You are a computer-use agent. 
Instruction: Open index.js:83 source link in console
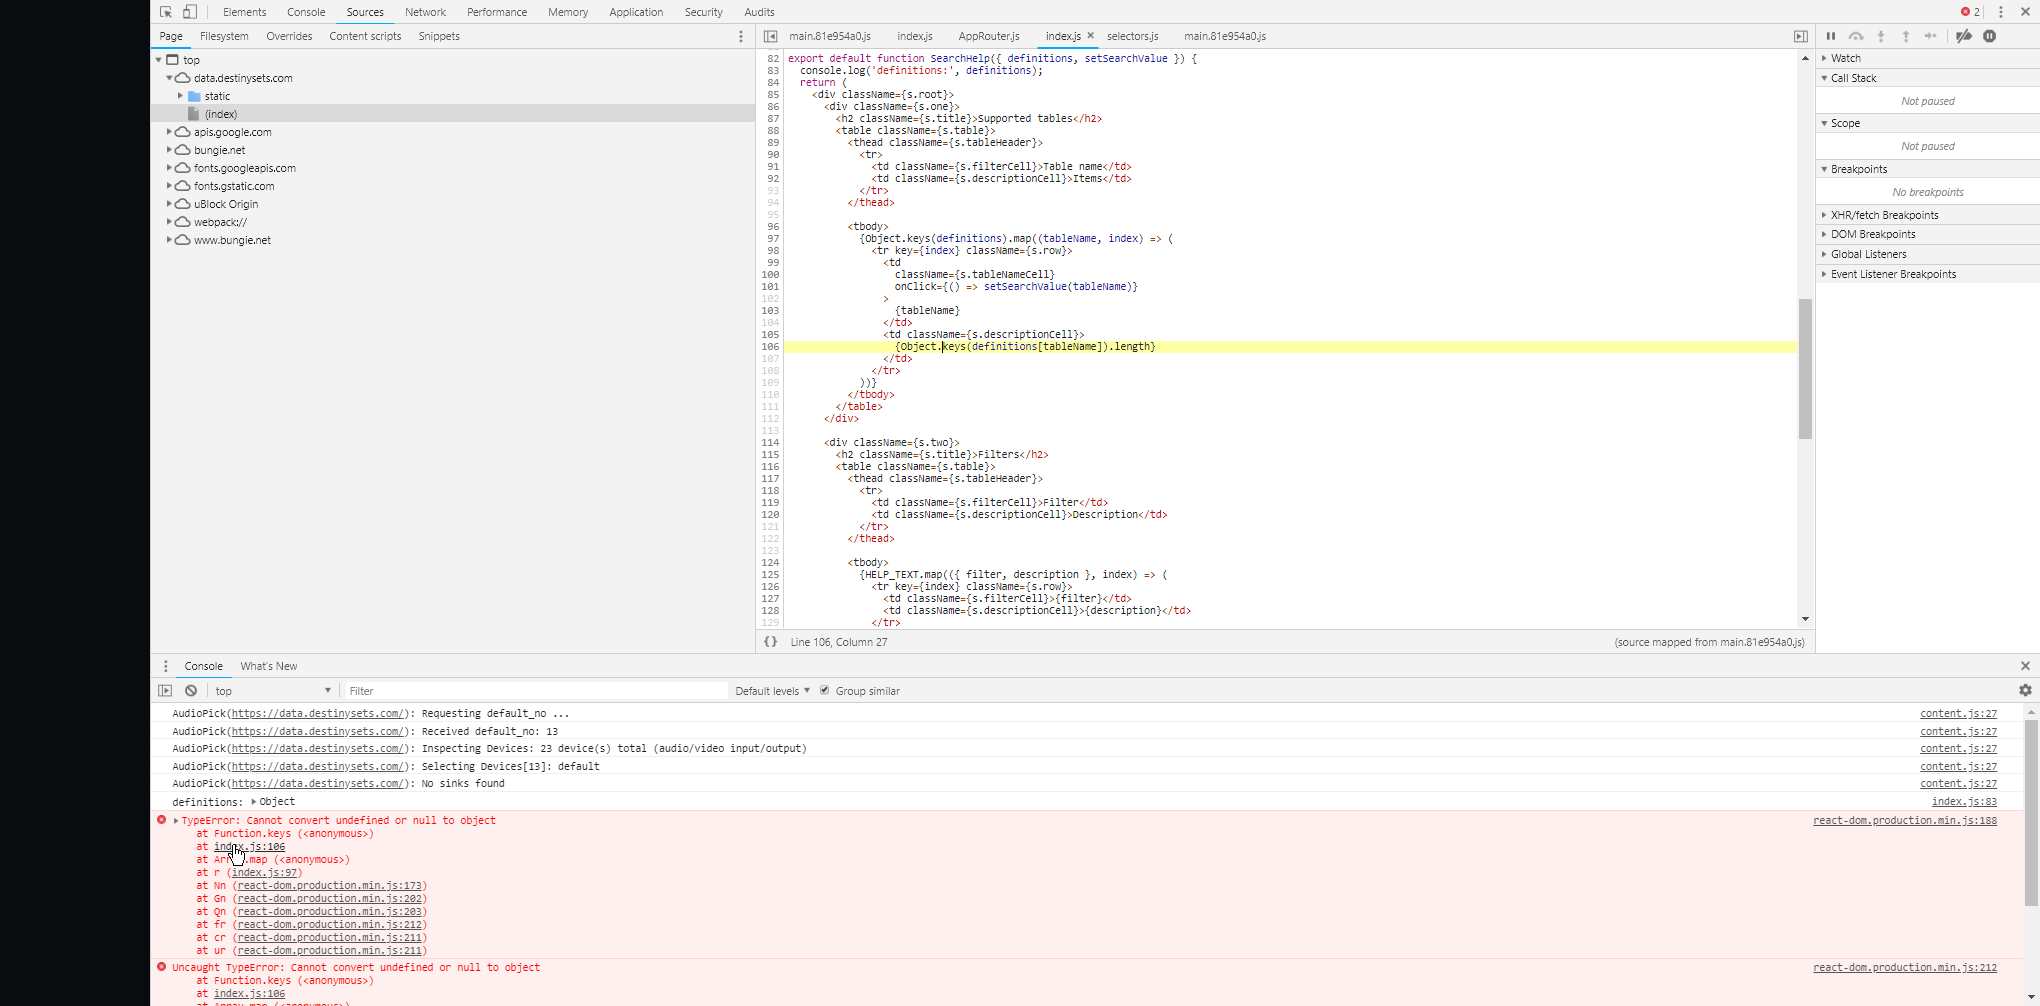1964,802
